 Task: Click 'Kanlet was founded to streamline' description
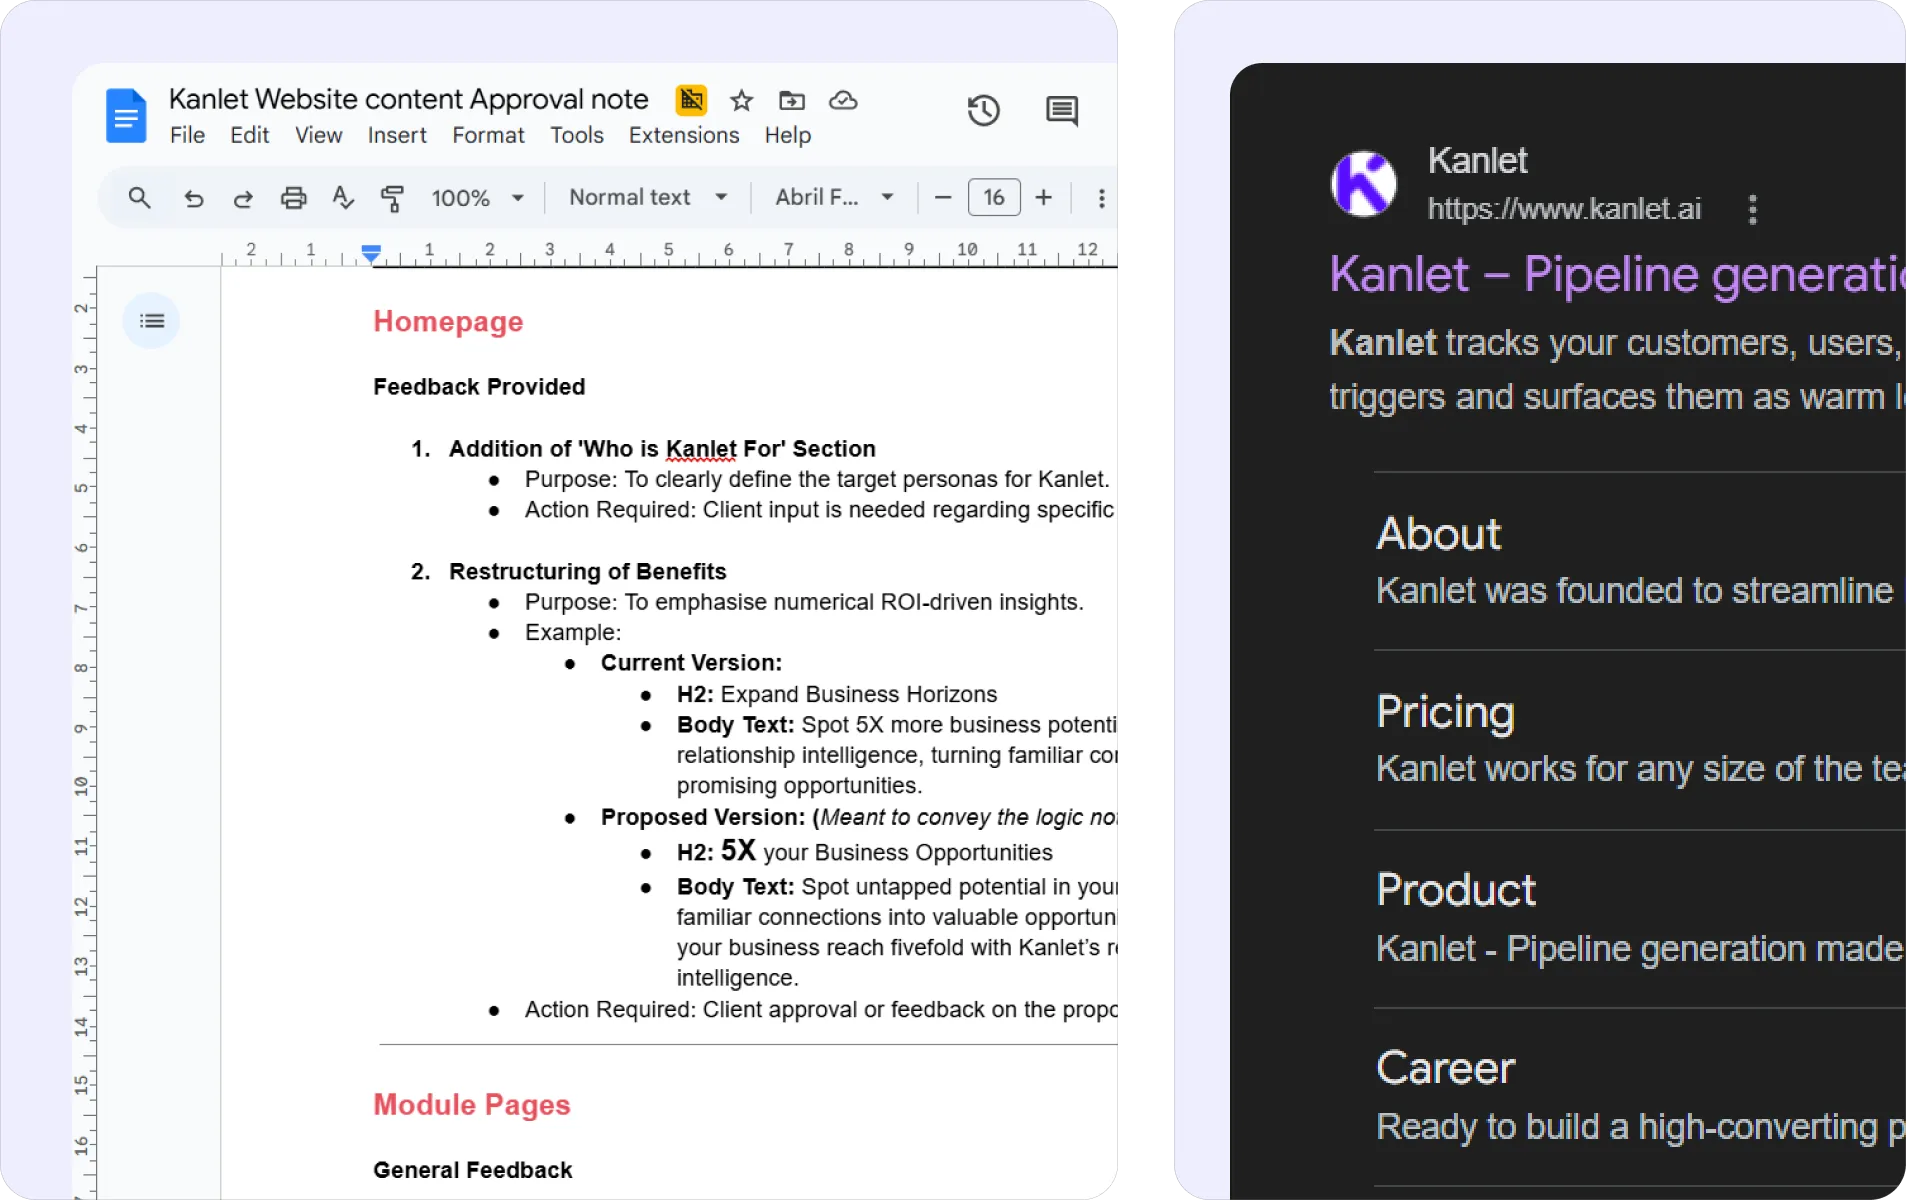(1634, 591)
